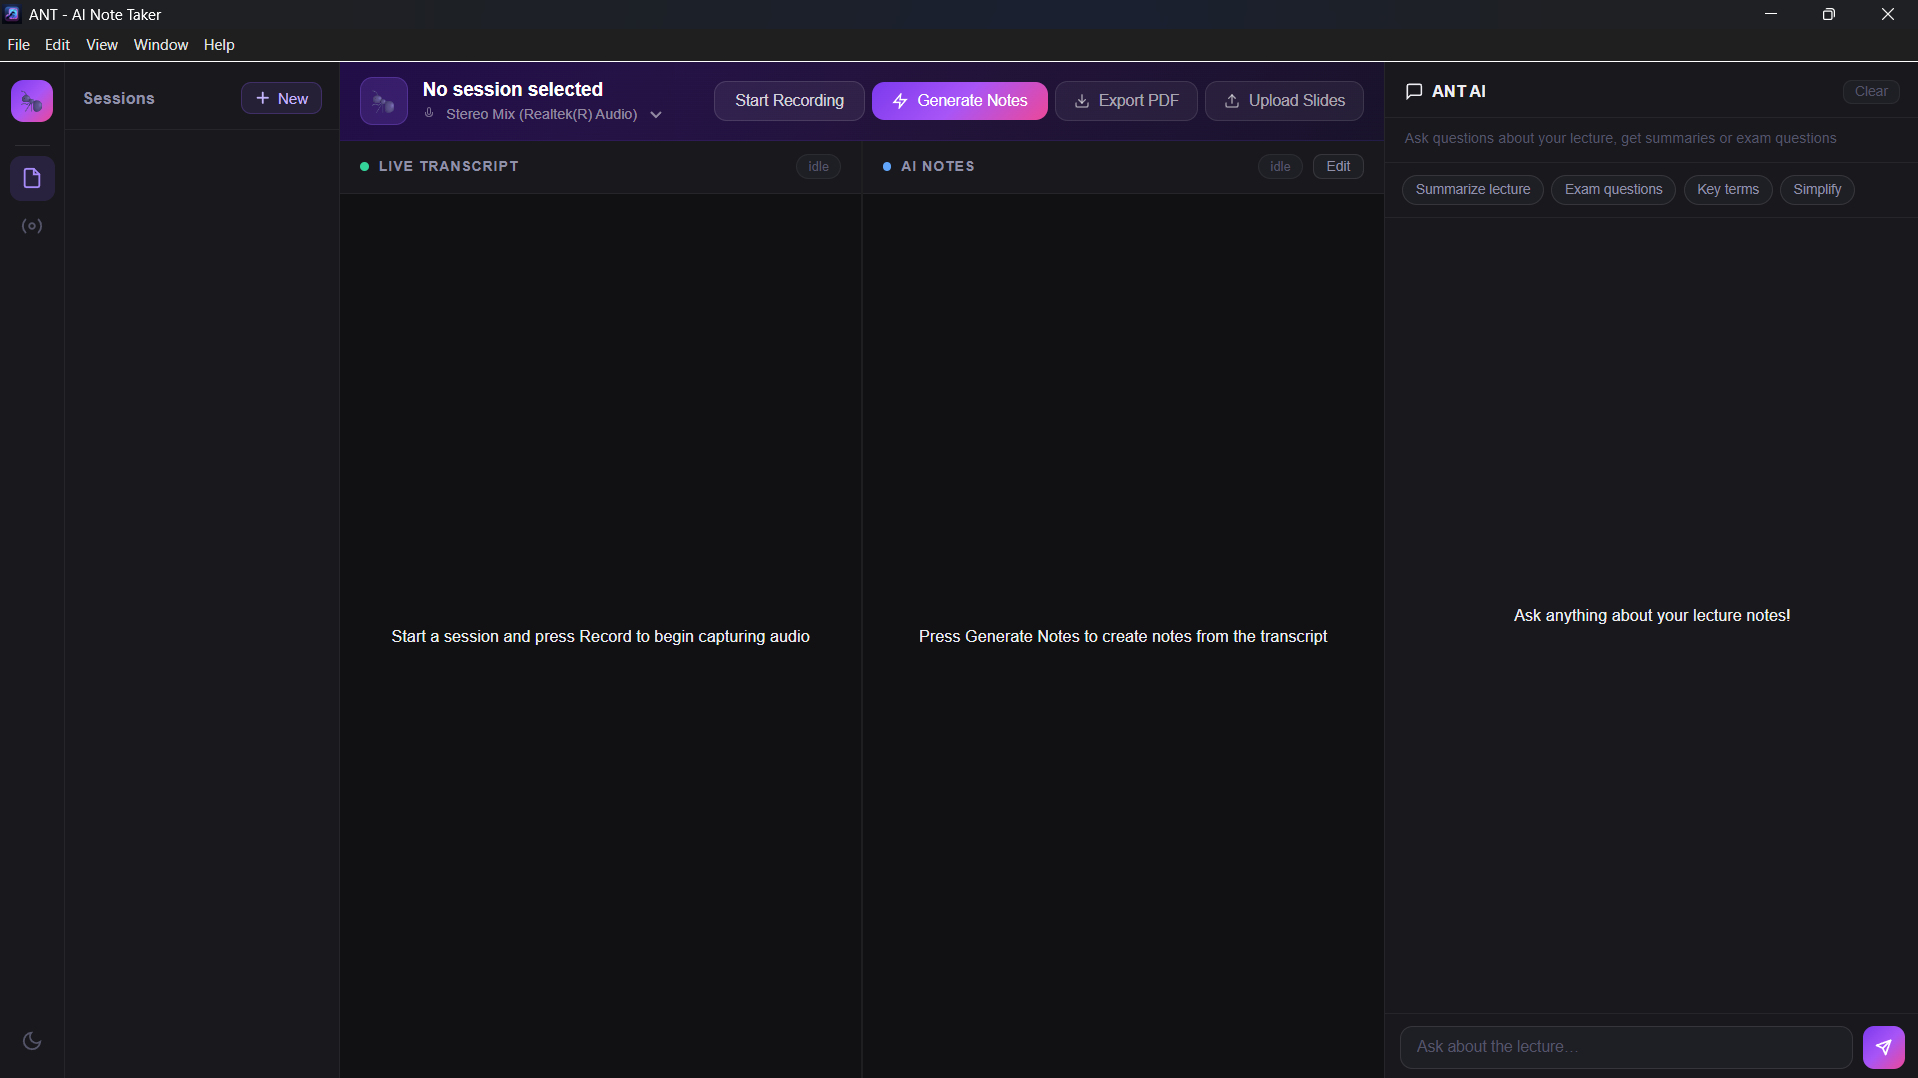Minimize the ANT window

pos(1771,14)
